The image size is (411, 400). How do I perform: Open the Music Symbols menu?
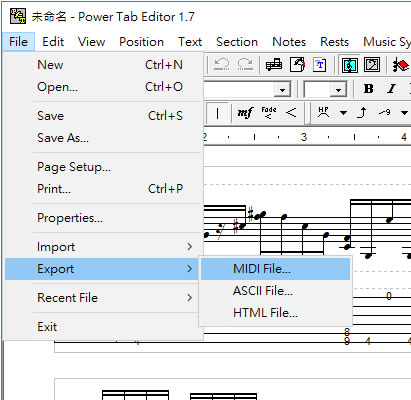387,42
